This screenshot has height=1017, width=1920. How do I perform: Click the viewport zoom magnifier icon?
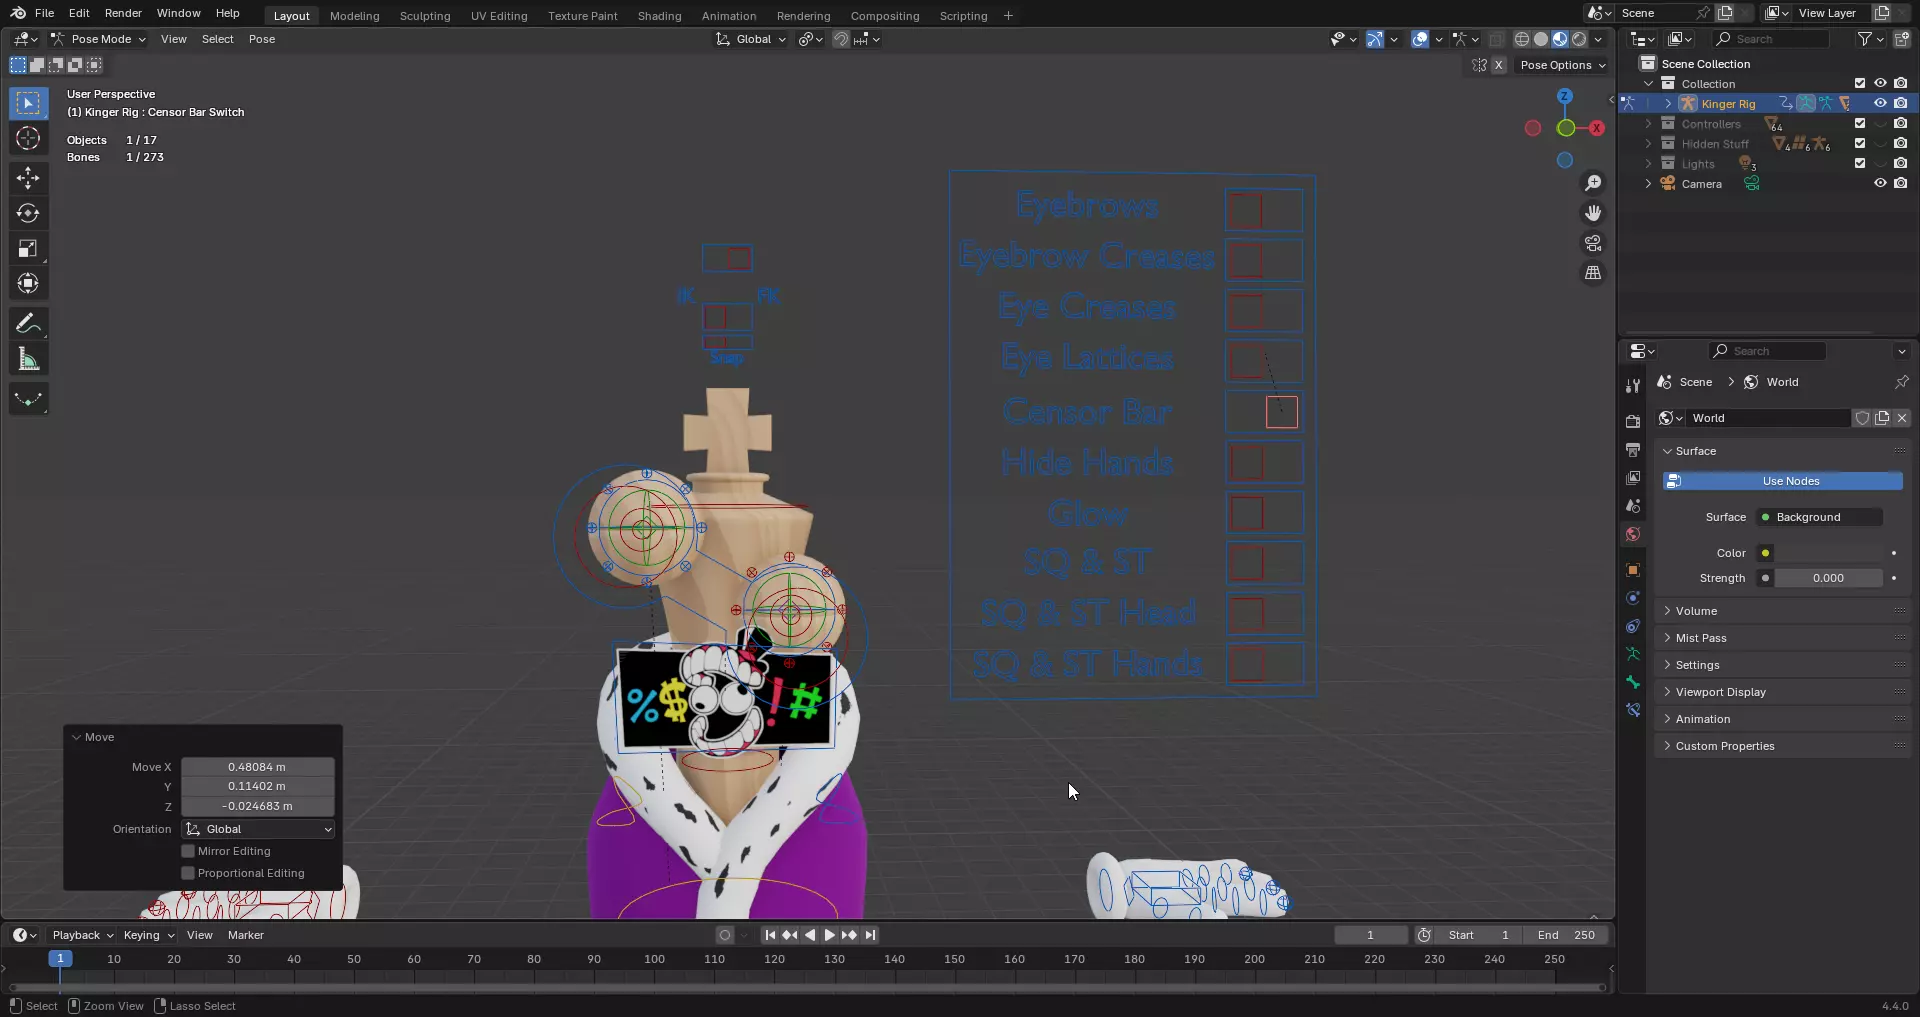pos(1593,183)
